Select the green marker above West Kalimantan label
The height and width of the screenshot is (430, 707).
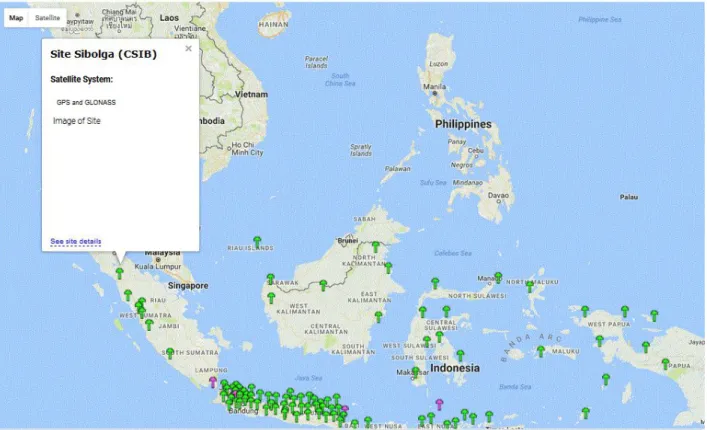[271, 298]
